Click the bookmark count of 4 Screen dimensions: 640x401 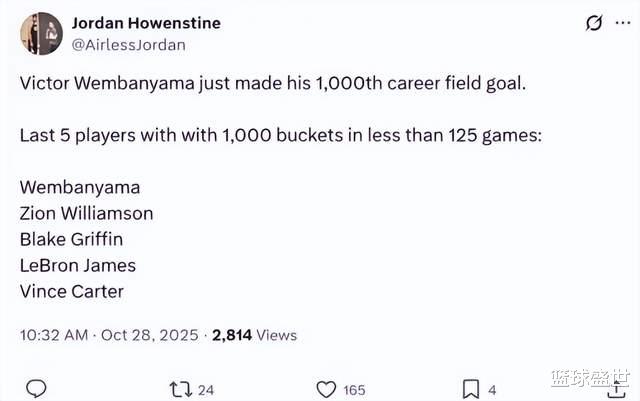tap(492, 390)
